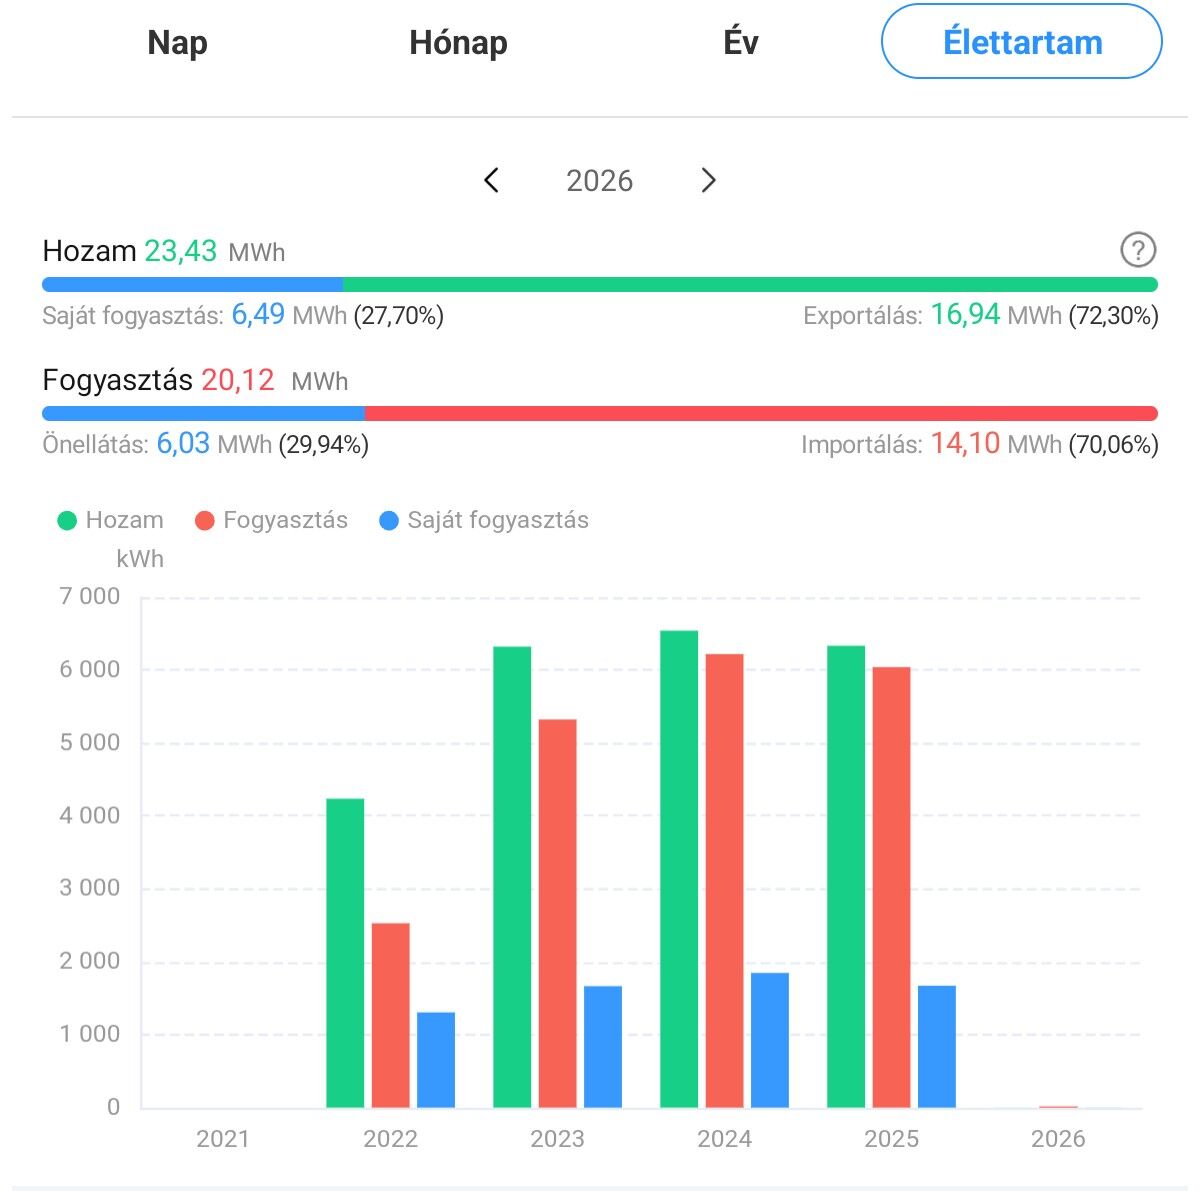Open the Év tab
The height and width of the screenshot is (1191, 1200).
coord(740,43)
